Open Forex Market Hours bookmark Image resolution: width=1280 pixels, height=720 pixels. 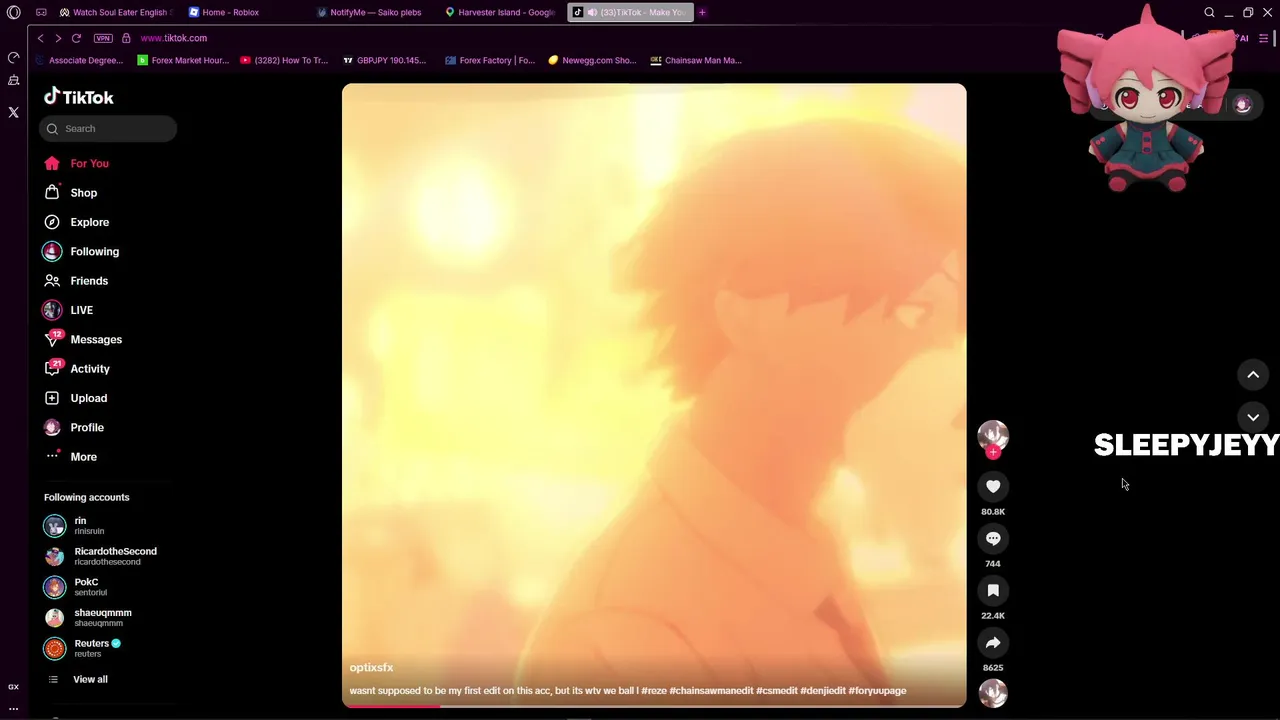click(183, 60)
